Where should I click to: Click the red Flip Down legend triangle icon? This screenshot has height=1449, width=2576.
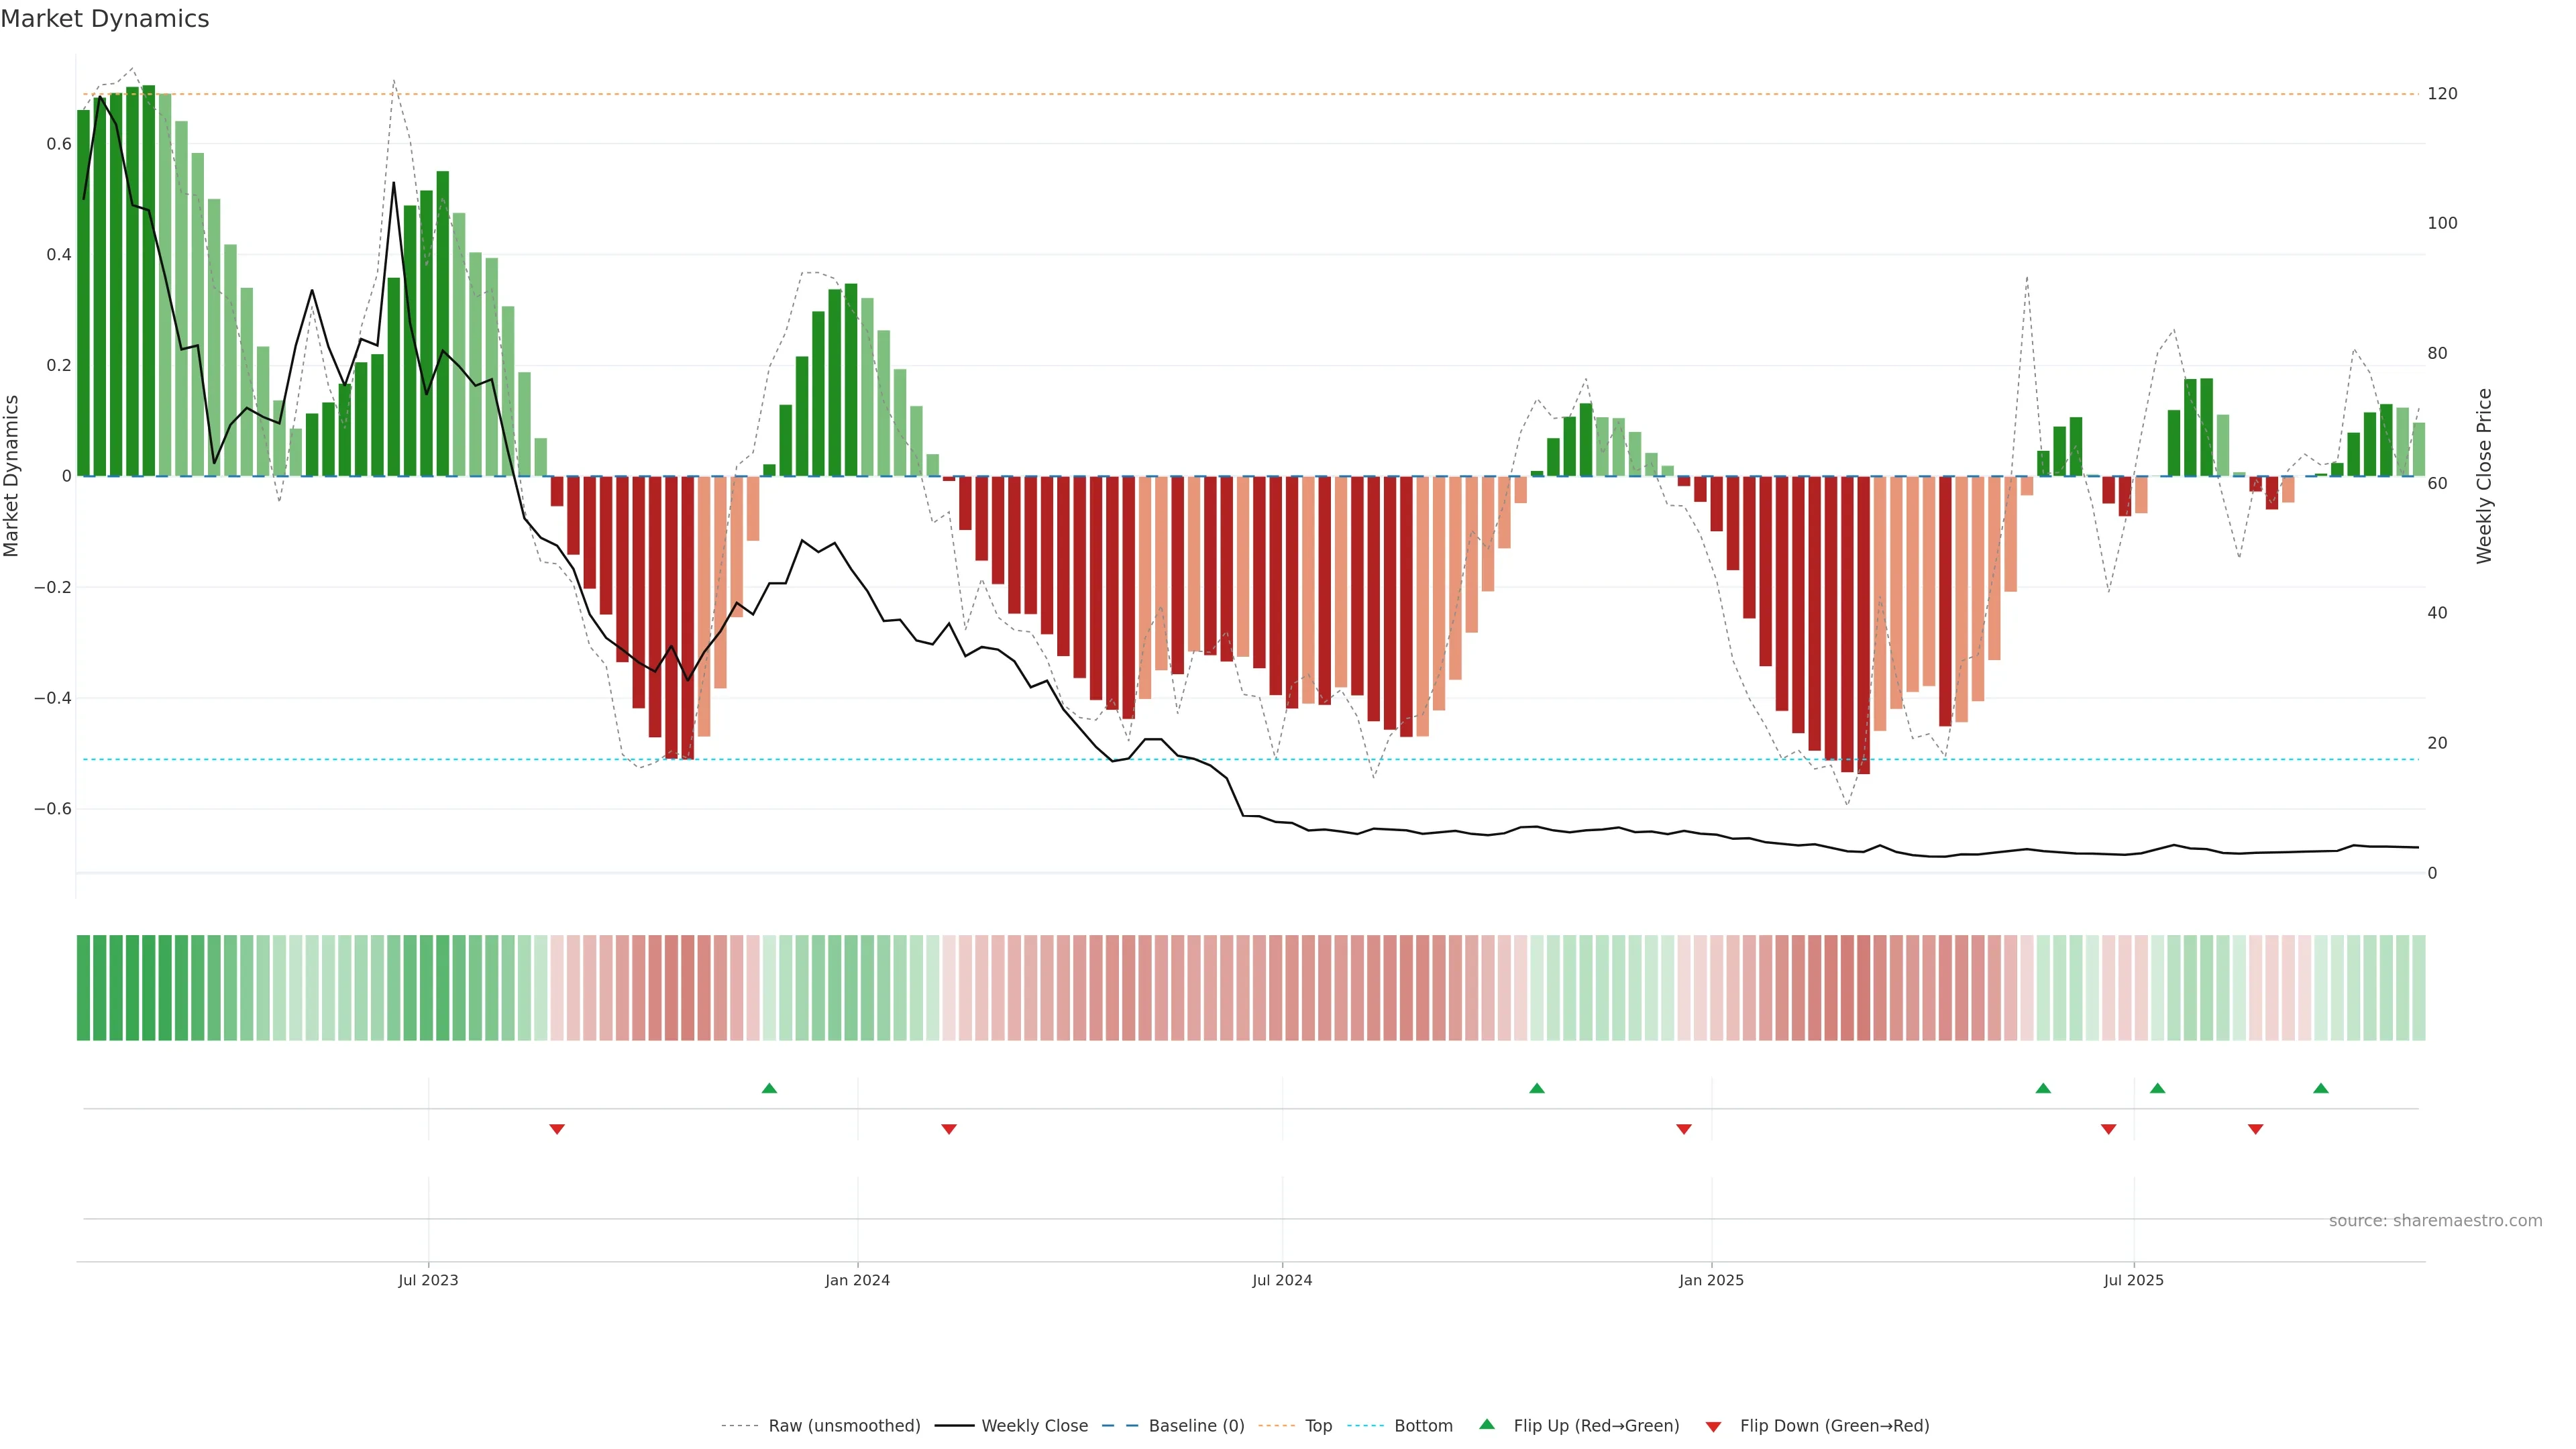1713,1426
